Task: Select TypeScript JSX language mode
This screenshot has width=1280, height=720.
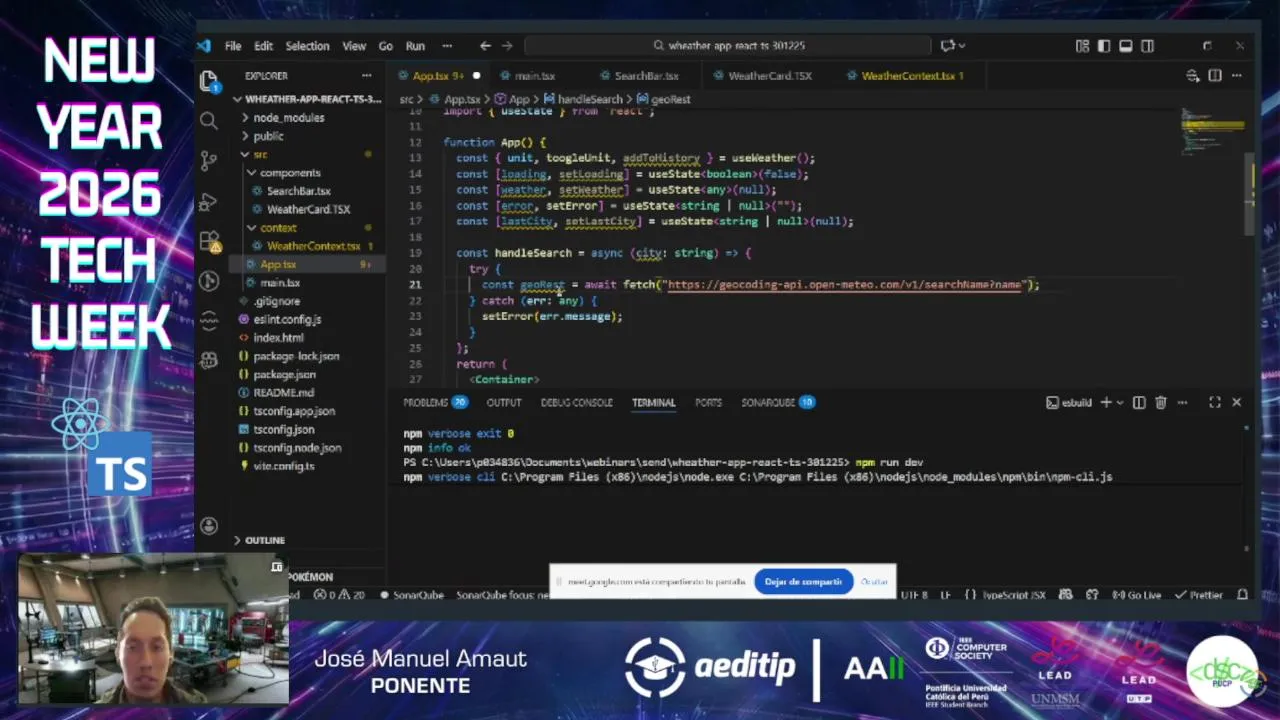Action: coord(1014,595)
